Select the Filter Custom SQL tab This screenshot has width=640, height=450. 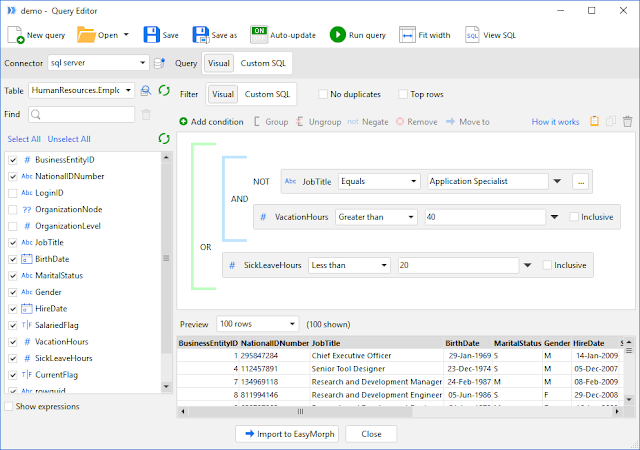(x=267, y=94)
